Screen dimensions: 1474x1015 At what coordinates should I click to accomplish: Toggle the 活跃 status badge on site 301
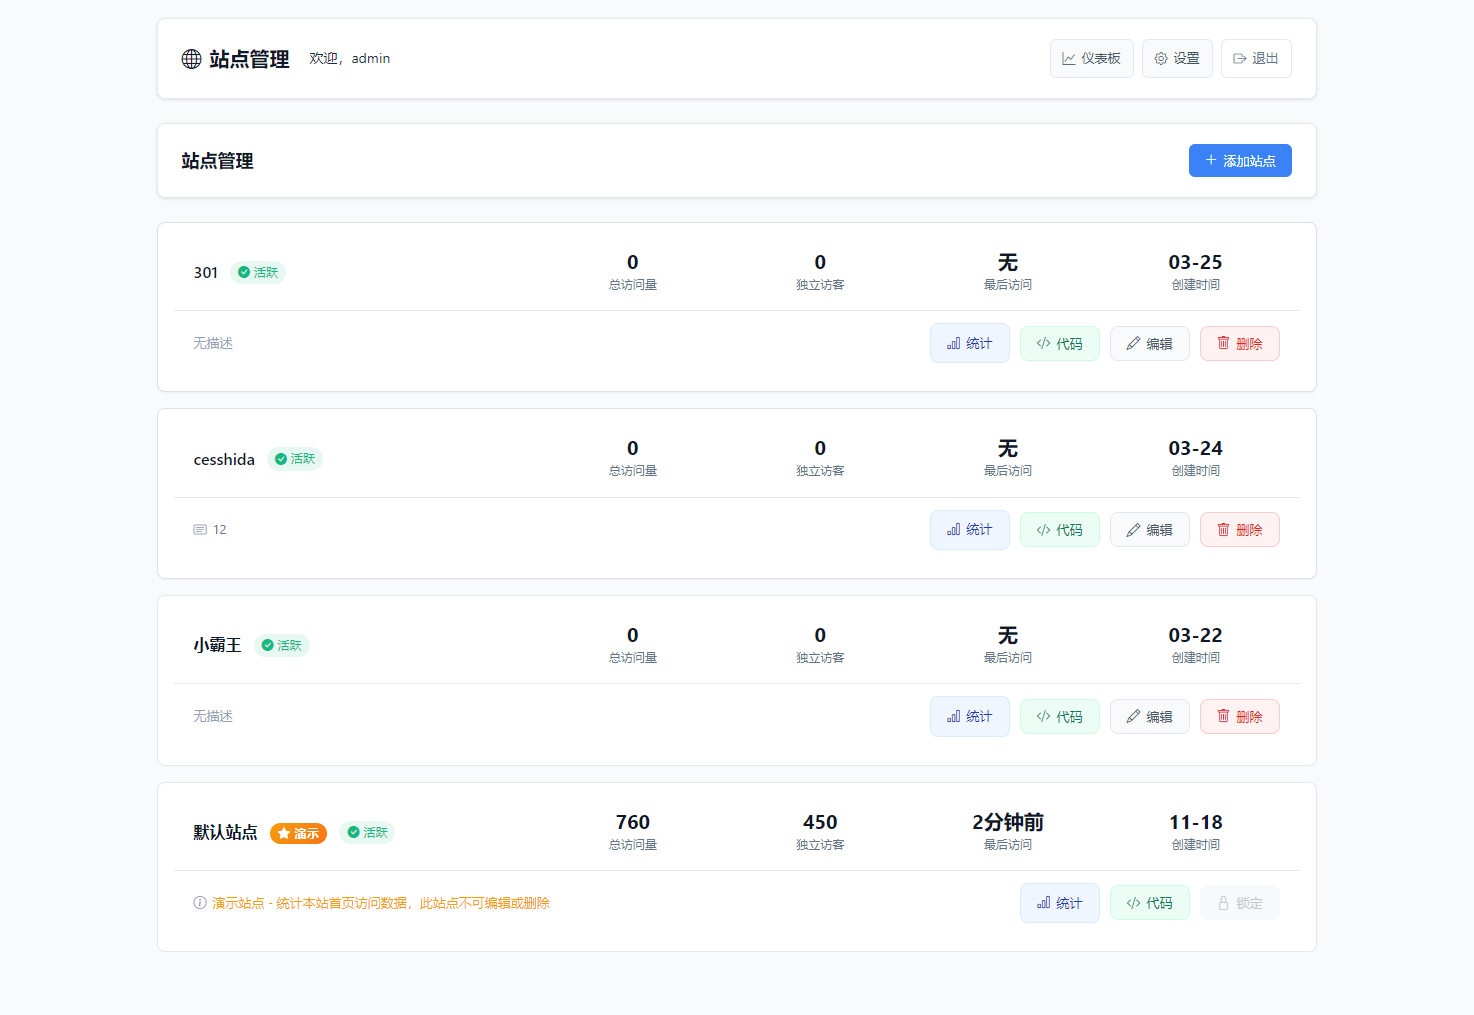coord(258,271)
